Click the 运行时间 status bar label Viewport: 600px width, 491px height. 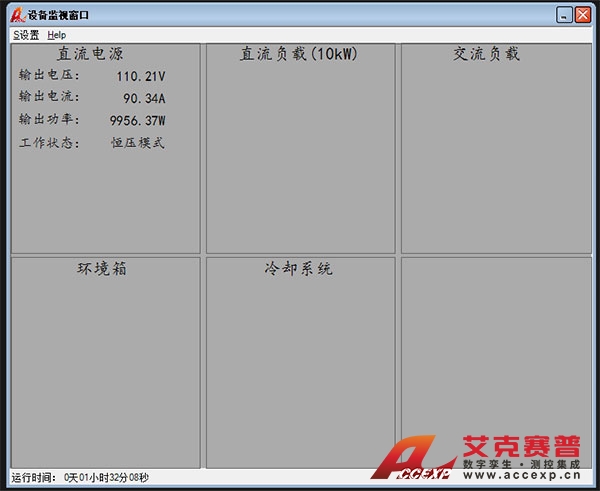pyautogui.click(x=34, y=478)
